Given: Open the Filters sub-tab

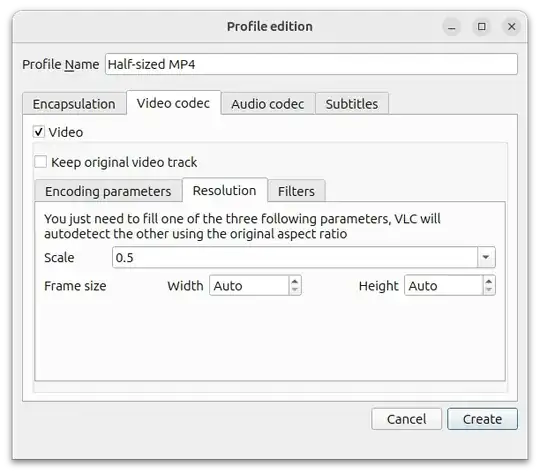Looking at the screenshot, I should click(296, 191).
